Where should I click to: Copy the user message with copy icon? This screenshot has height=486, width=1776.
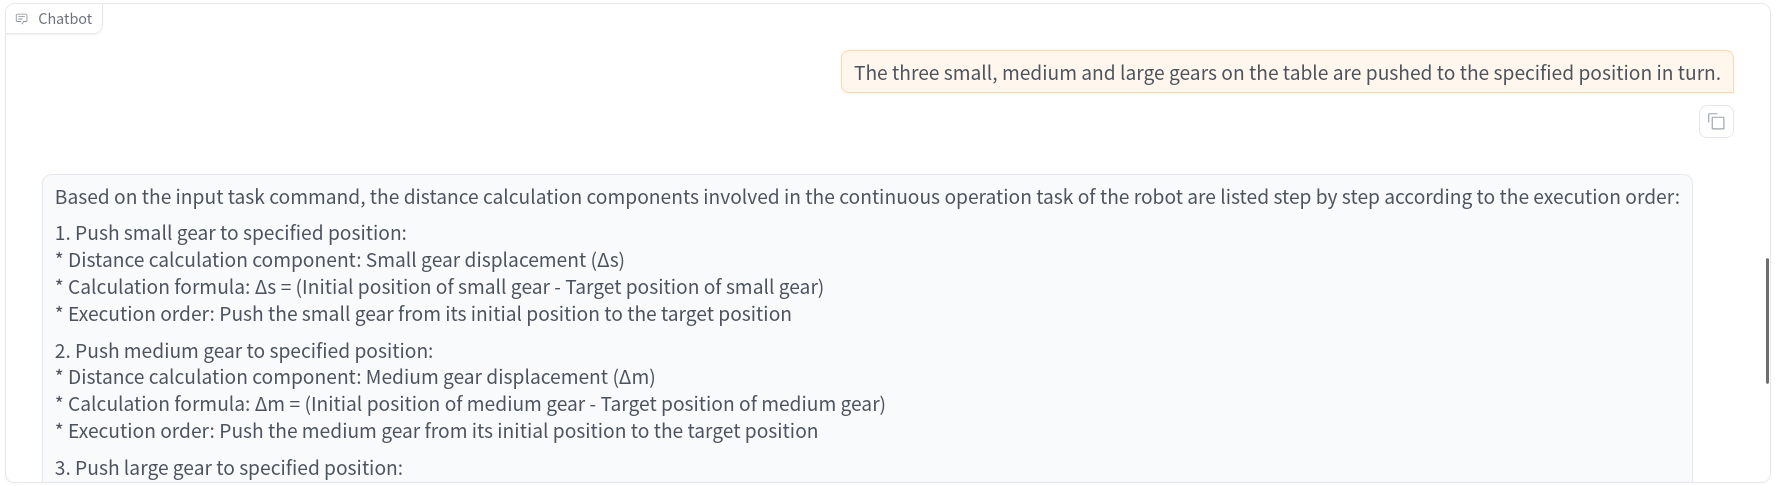(1716, 122)
